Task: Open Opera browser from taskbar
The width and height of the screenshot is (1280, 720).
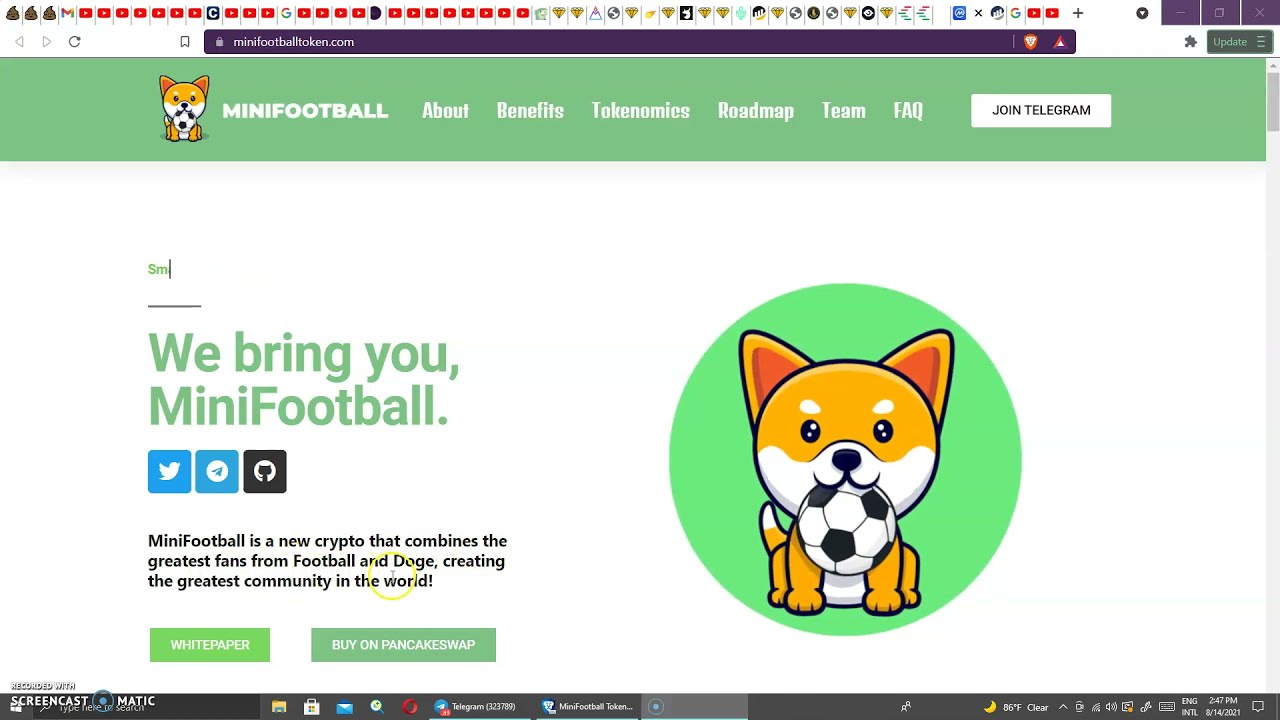Action: pos(410,707)
